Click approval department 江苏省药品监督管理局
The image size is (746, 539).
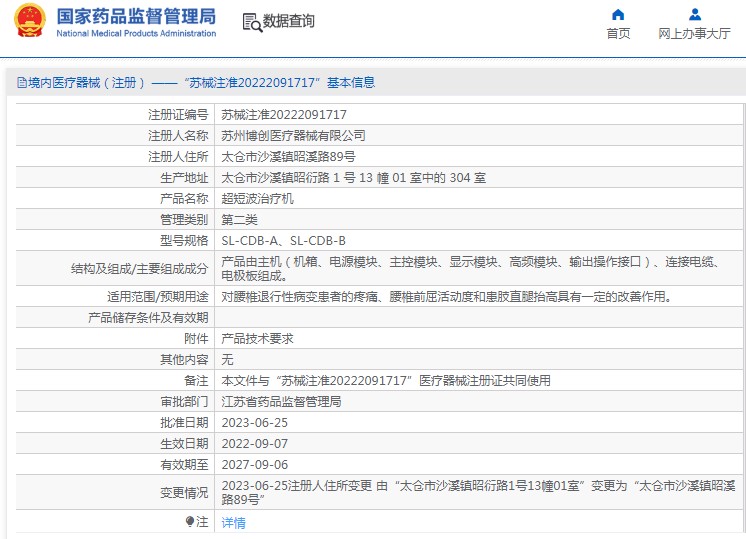point(281,401)
